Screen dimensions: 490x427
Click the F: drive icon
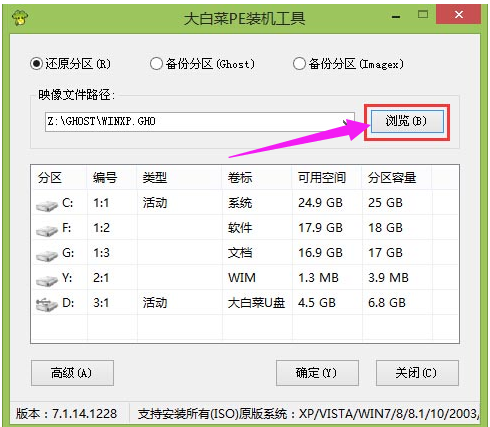[x=47, y=230]
